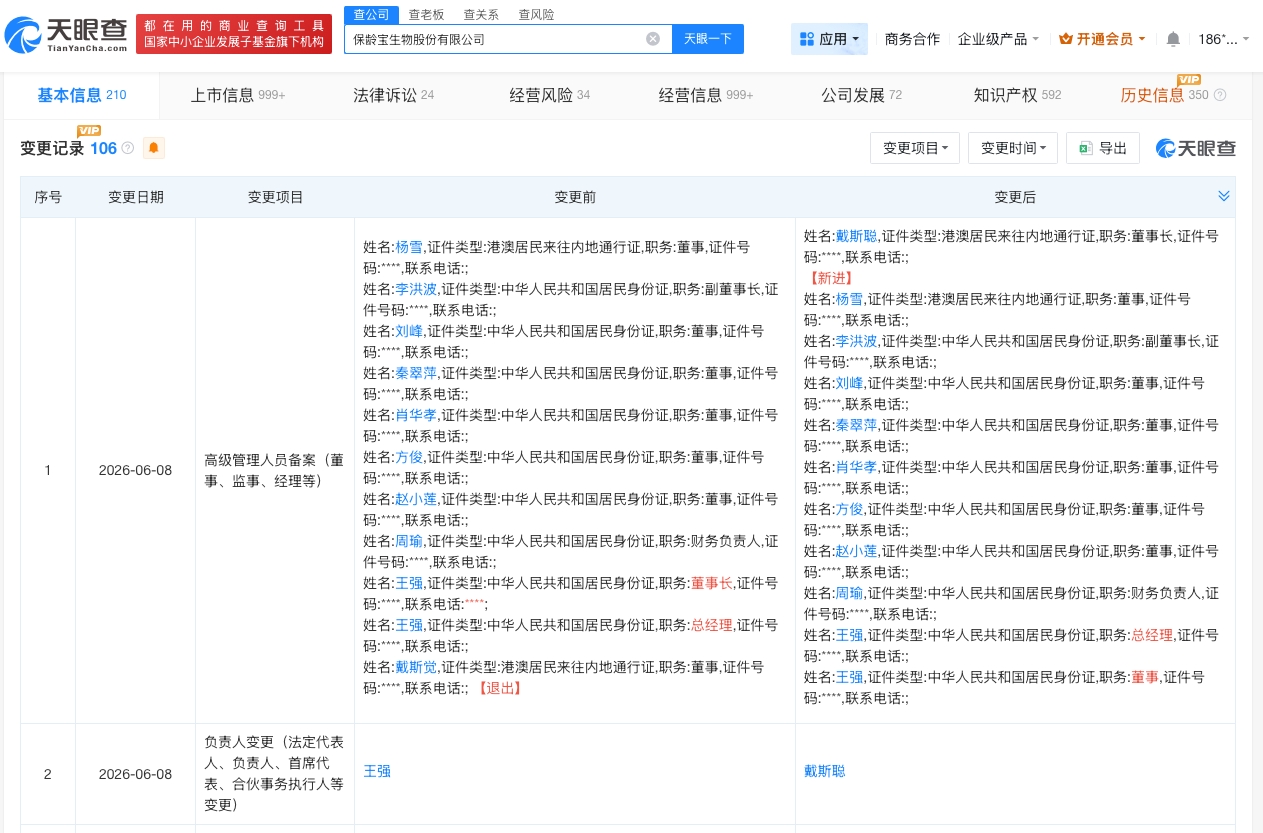This screenshot has height=833, width=1263.
Task: Open the 应用 dropdown menu
Action: pos(829,39)
